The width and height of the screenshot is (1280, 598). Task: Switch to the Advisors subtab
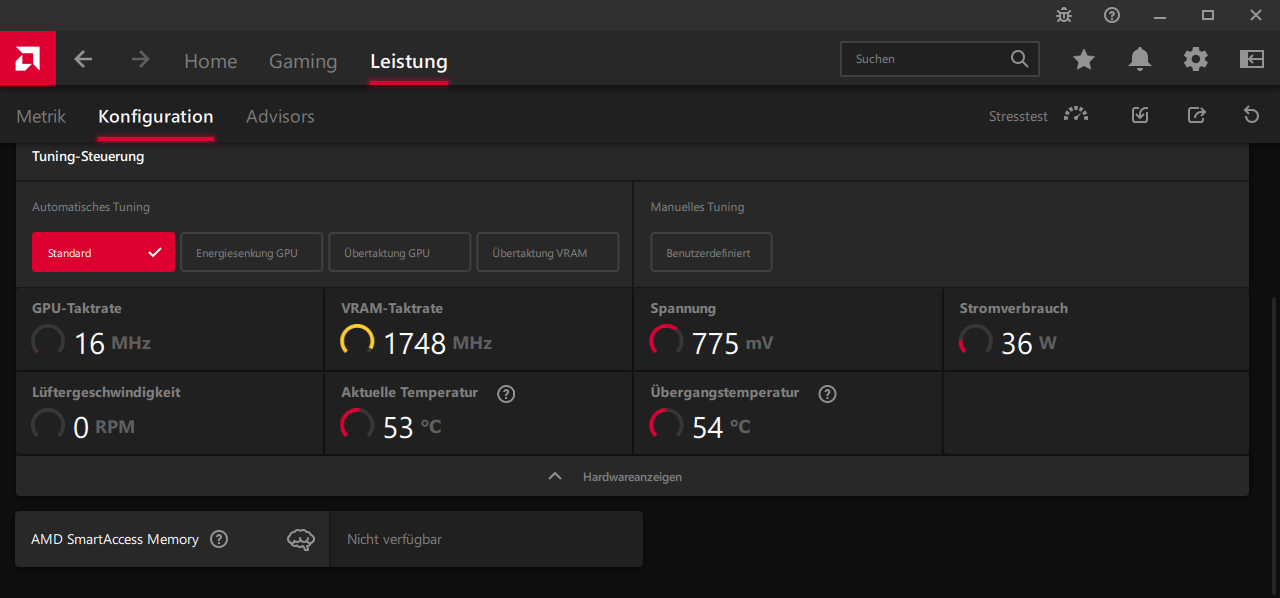point(280,116)
